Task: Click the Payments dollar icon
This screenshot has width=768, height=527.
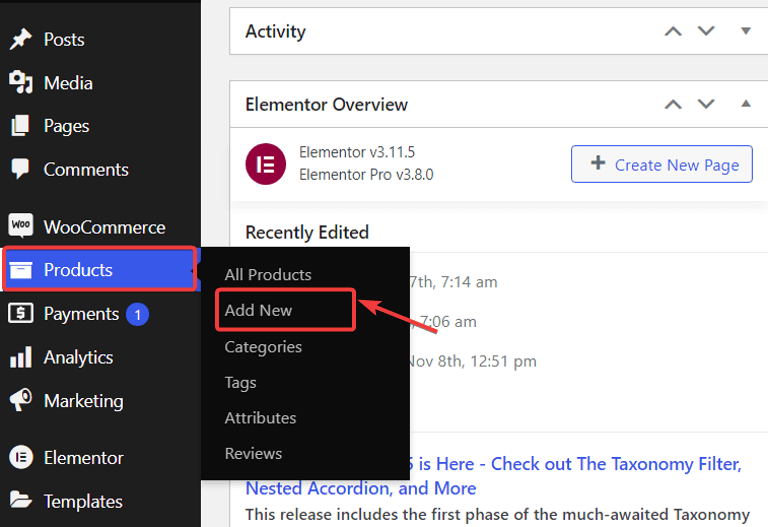Action: pyautogui.click(x=21, y=313)
